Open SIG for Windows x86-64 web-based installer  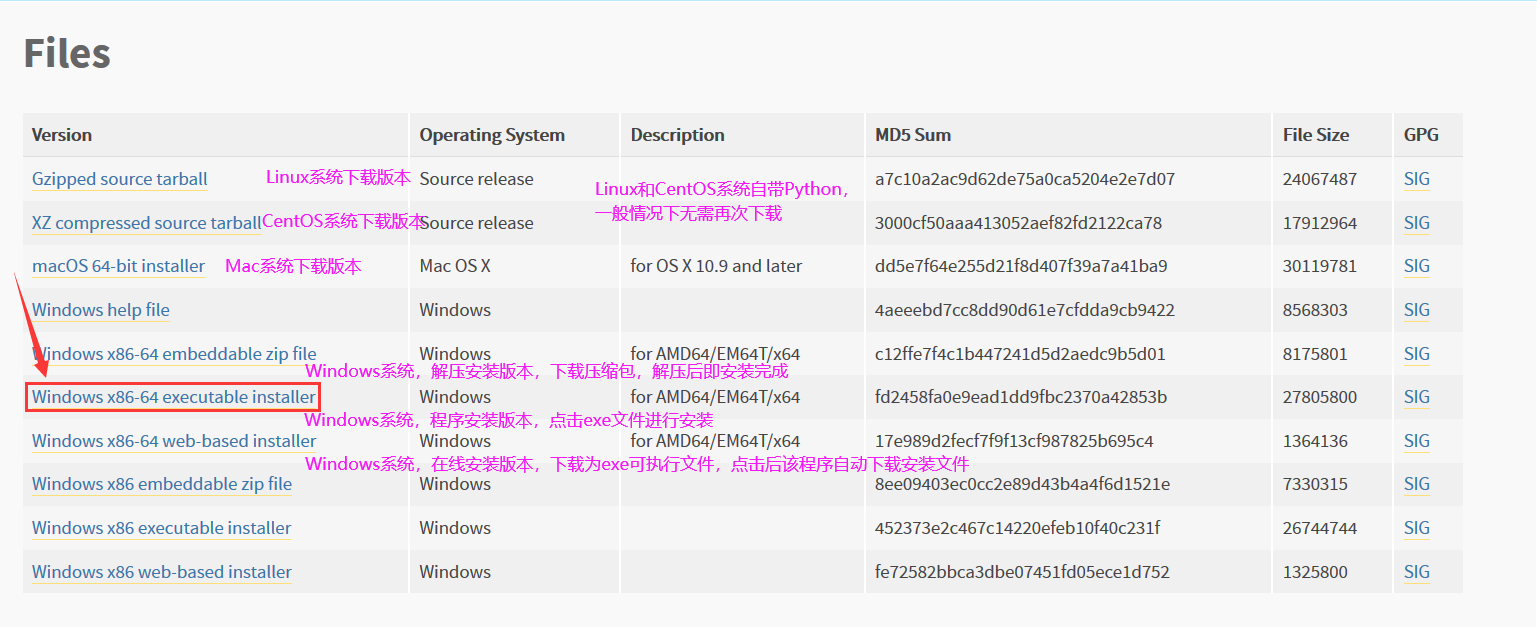(1417, 441)
